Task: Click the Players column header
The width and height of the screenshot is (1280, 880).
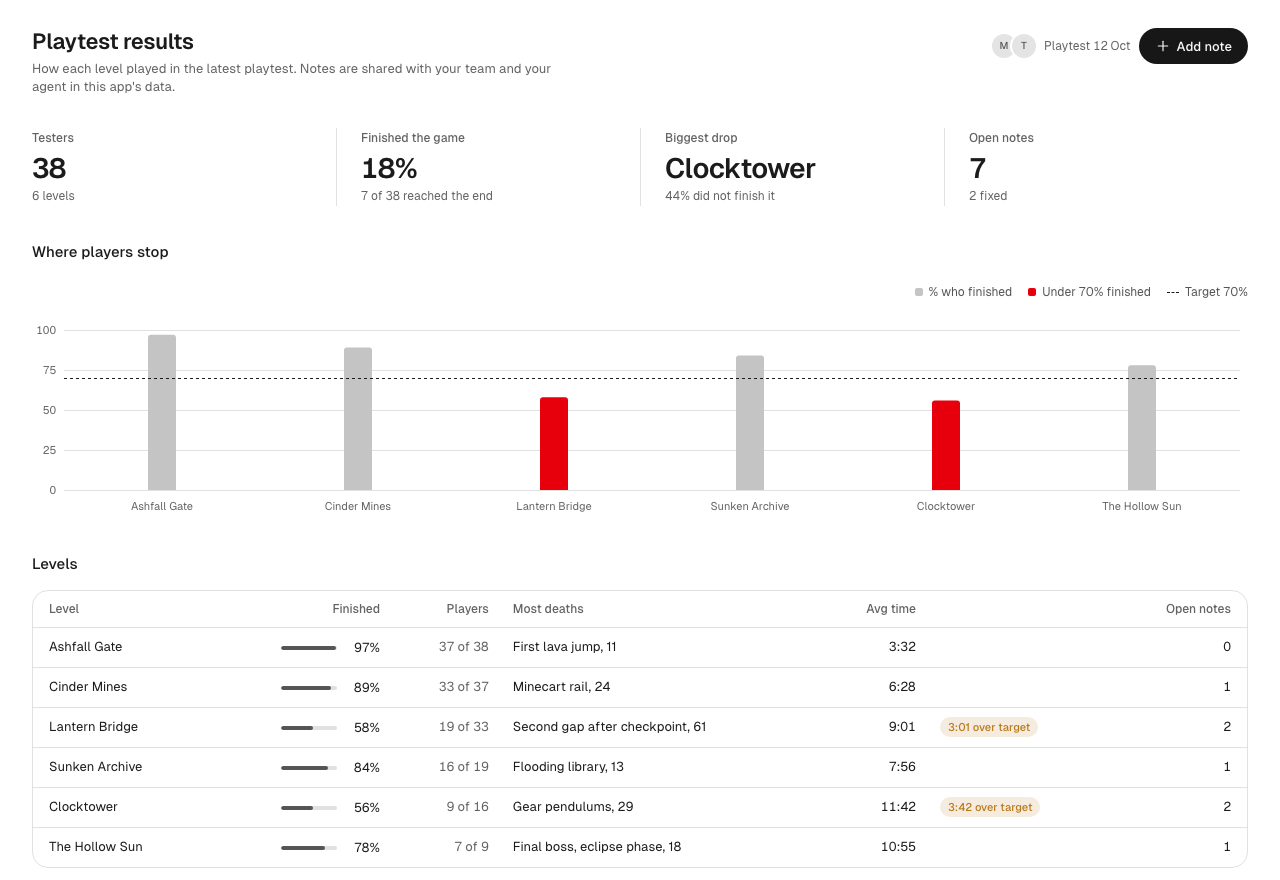Action: (467, 609)
